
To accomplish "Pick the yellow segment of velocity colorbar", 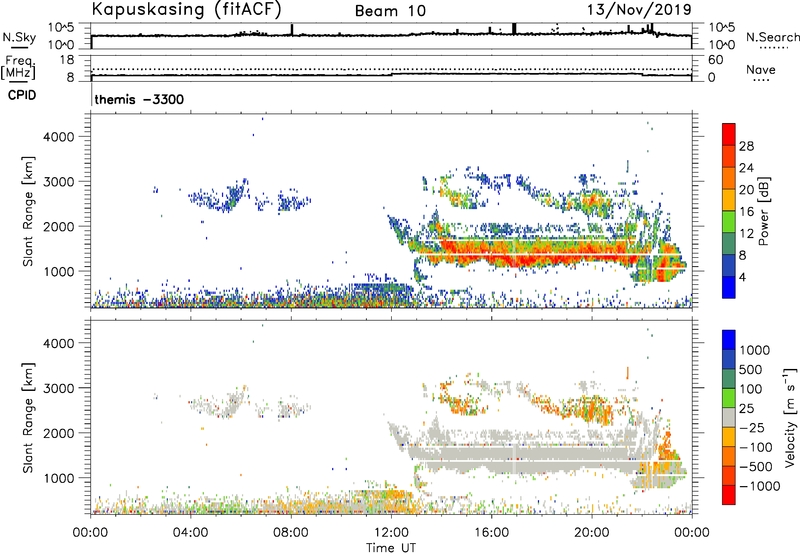I will tap(729, 437).
